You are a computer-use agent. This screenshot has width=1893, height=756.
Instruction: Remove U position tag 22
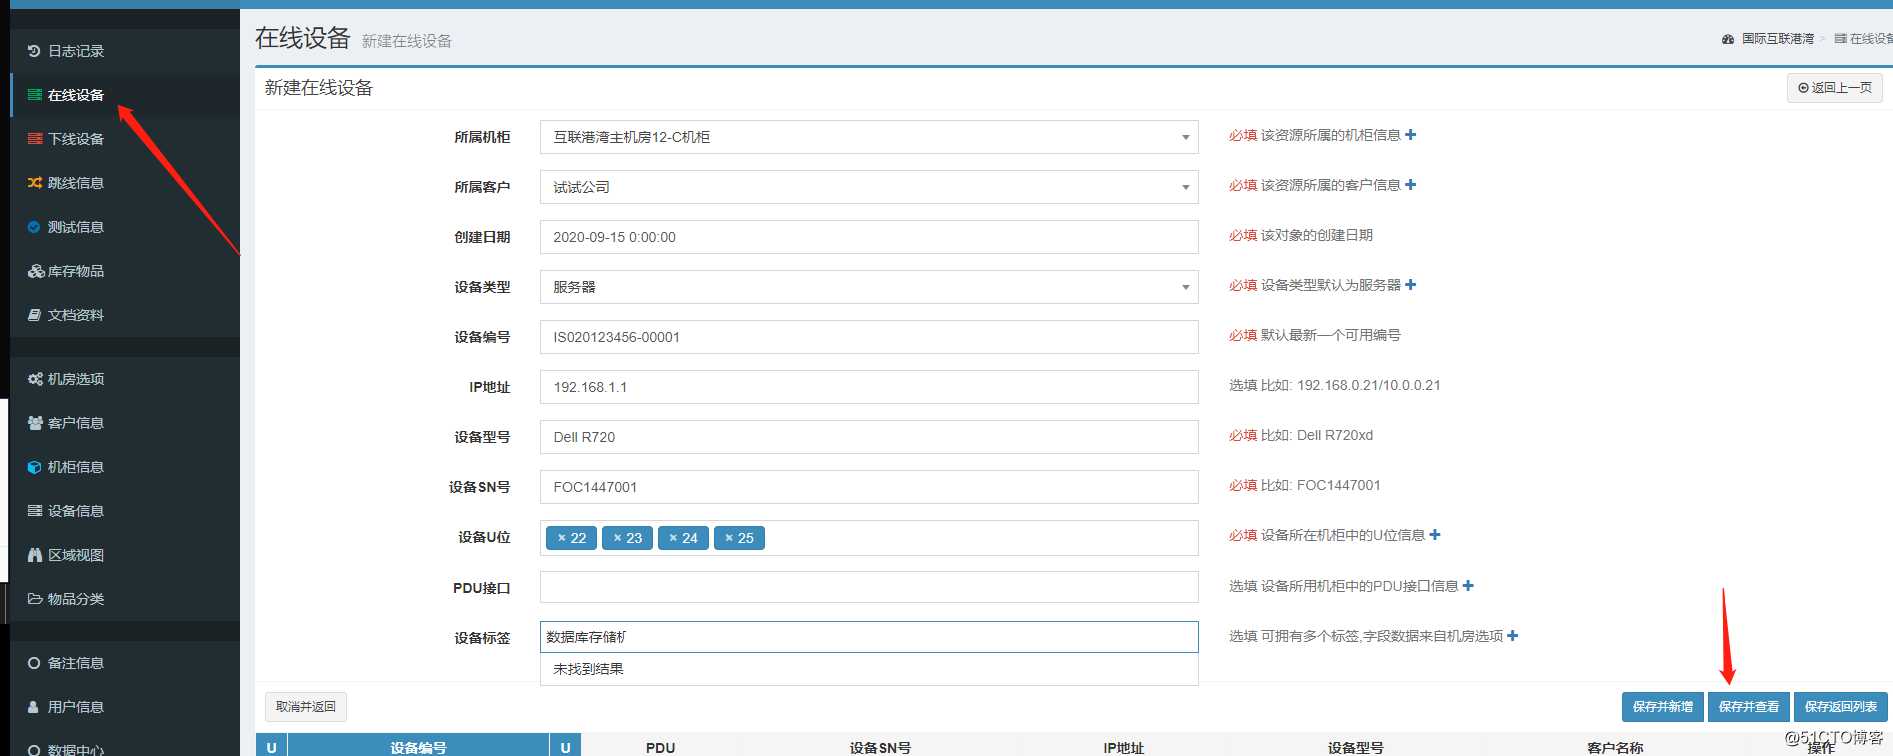click(562, 538)
